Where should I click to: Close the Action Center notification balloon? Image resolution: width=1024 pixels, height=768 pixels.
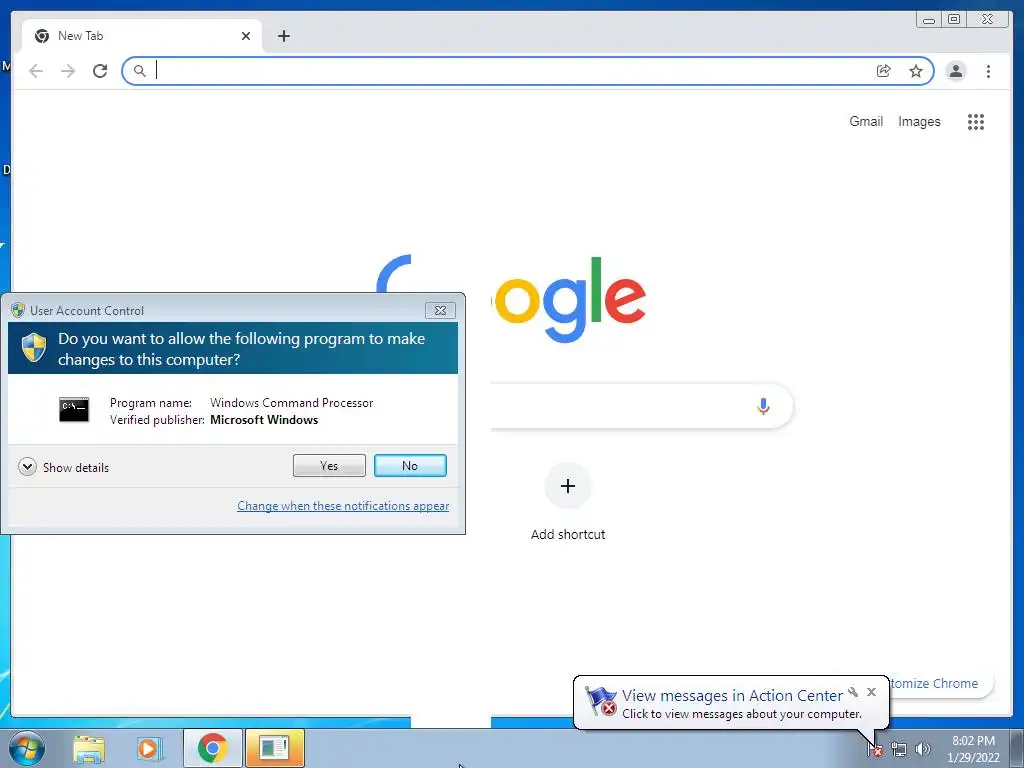pos(871,692)
